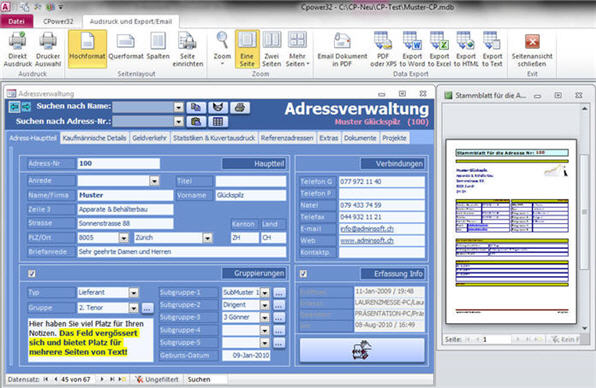Image resolution: width=596 pixels, height=388 pixels.
Task: Click ellipsis button next to Gruppe
Action: [147, 308]
